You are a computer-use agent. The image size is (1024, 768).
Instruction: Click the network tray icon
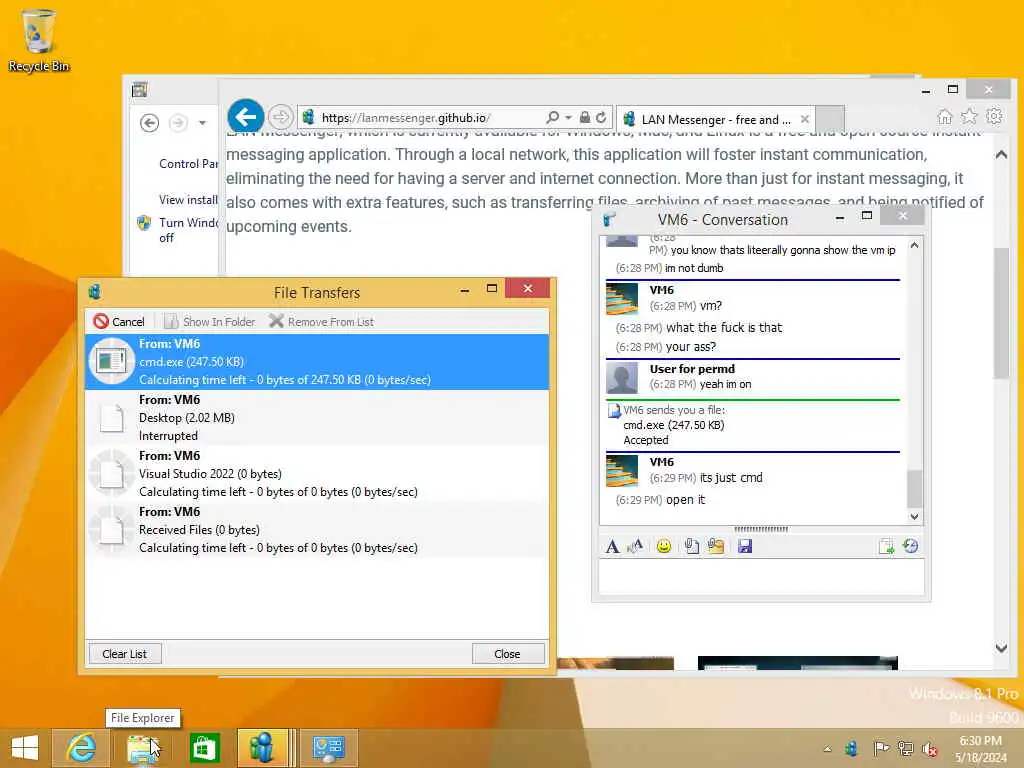[905, 748]
